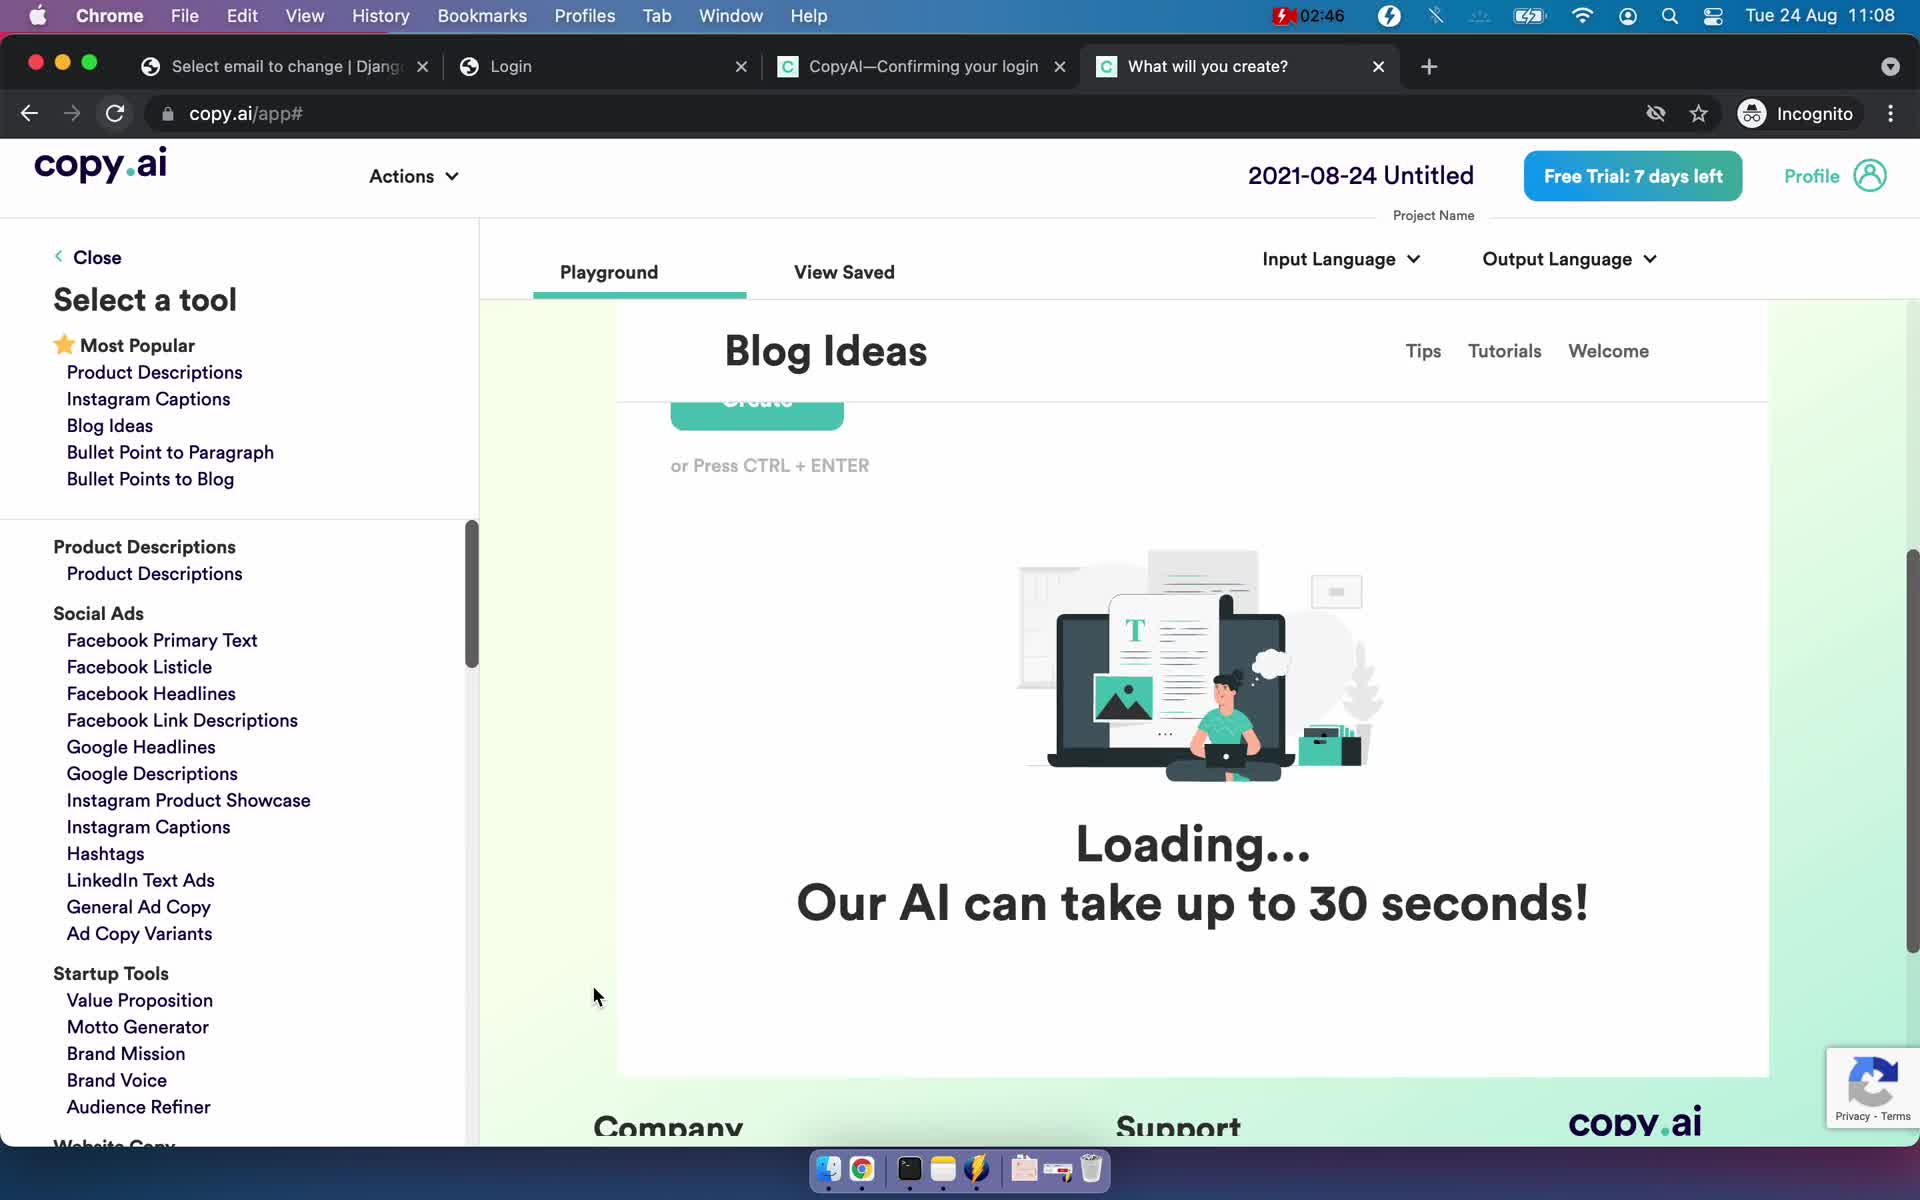Select Facebook Listicle tool

(x=139, y=667)
